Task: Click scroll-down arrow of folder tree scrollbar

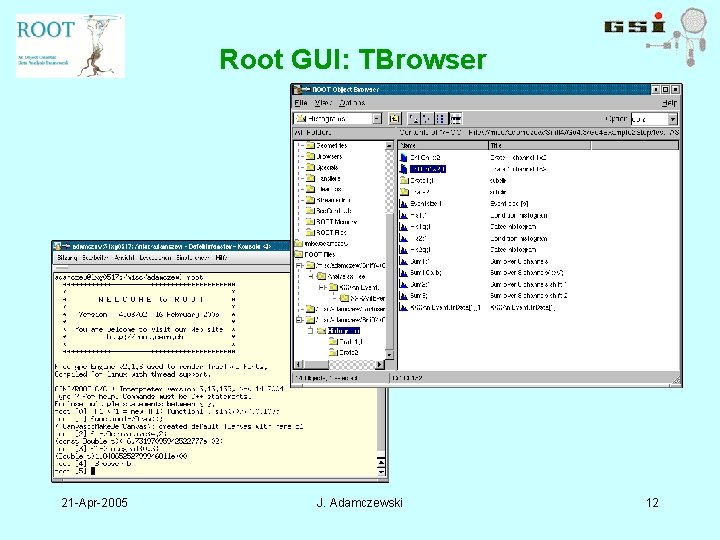Action: pos(389,355)
